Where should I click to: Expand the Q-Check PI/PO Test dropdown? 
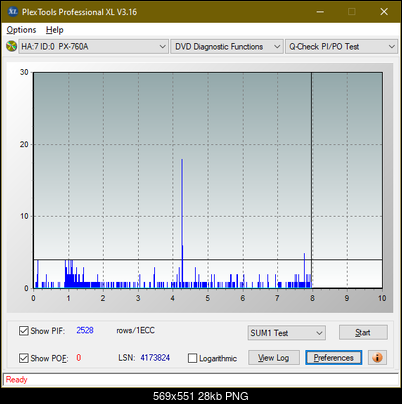pos(341,46)
